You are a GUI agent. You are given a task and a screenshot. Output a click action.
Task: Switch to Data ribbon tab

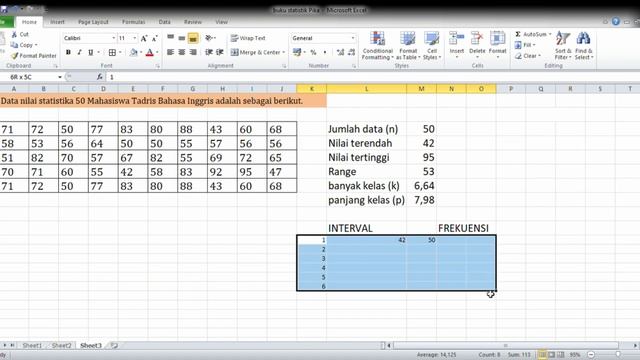164,22
